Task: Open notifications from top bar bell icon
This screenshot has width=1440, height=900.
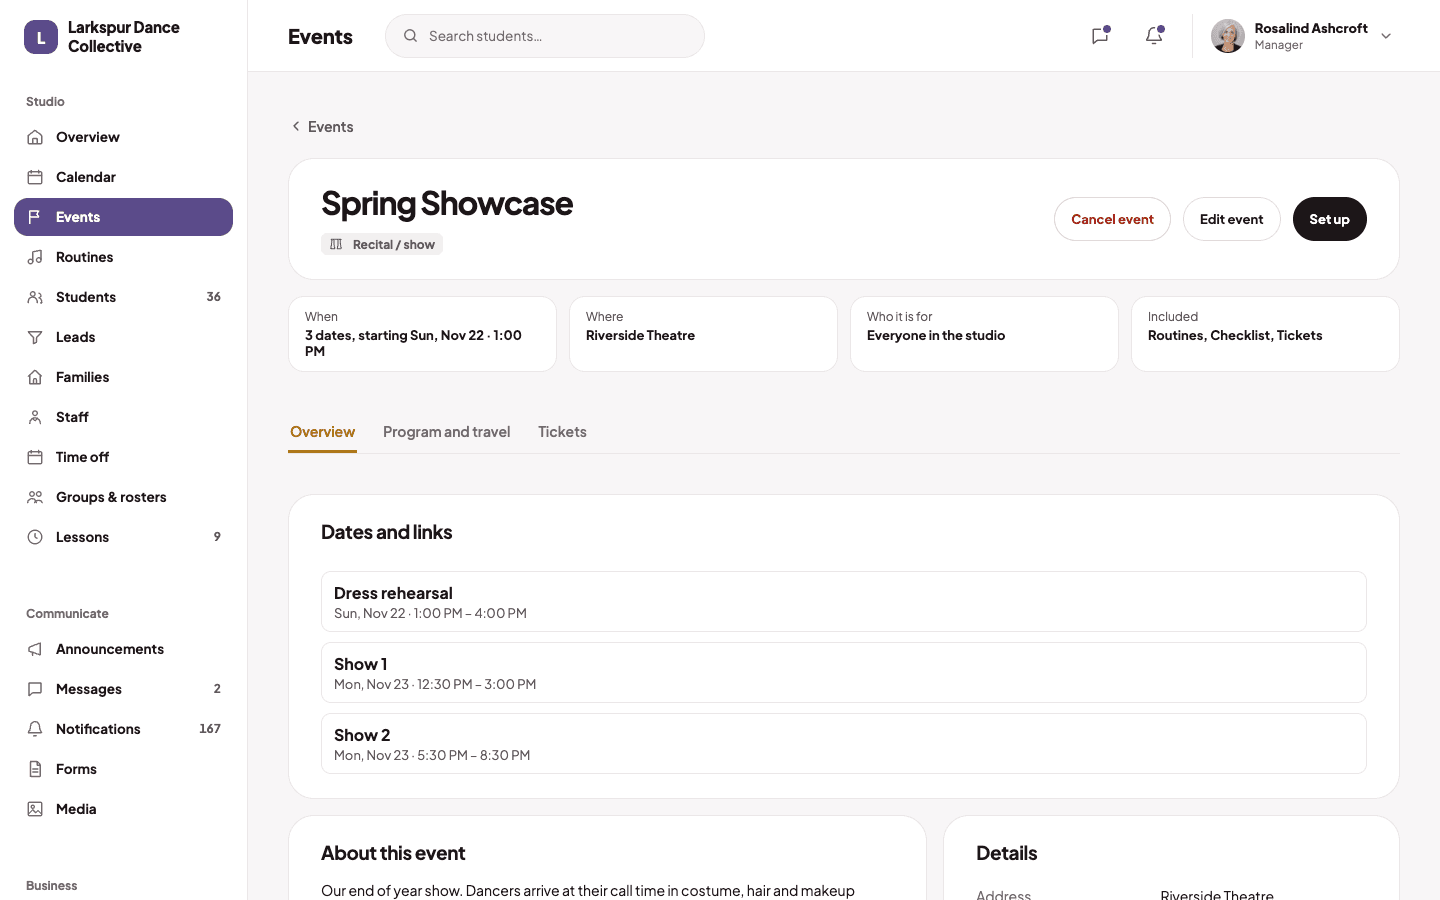Action: pyautogui.click(x=1154, y=36)
